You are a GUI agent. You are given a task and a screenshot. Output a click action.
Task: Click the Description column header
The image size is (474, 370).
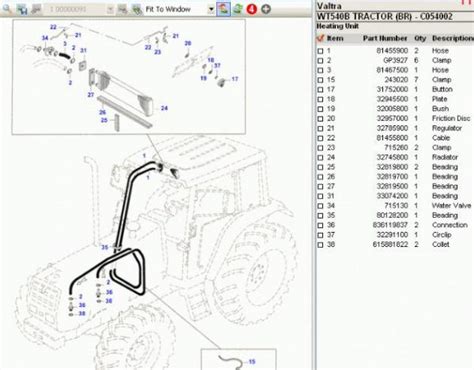click(453, 38)
